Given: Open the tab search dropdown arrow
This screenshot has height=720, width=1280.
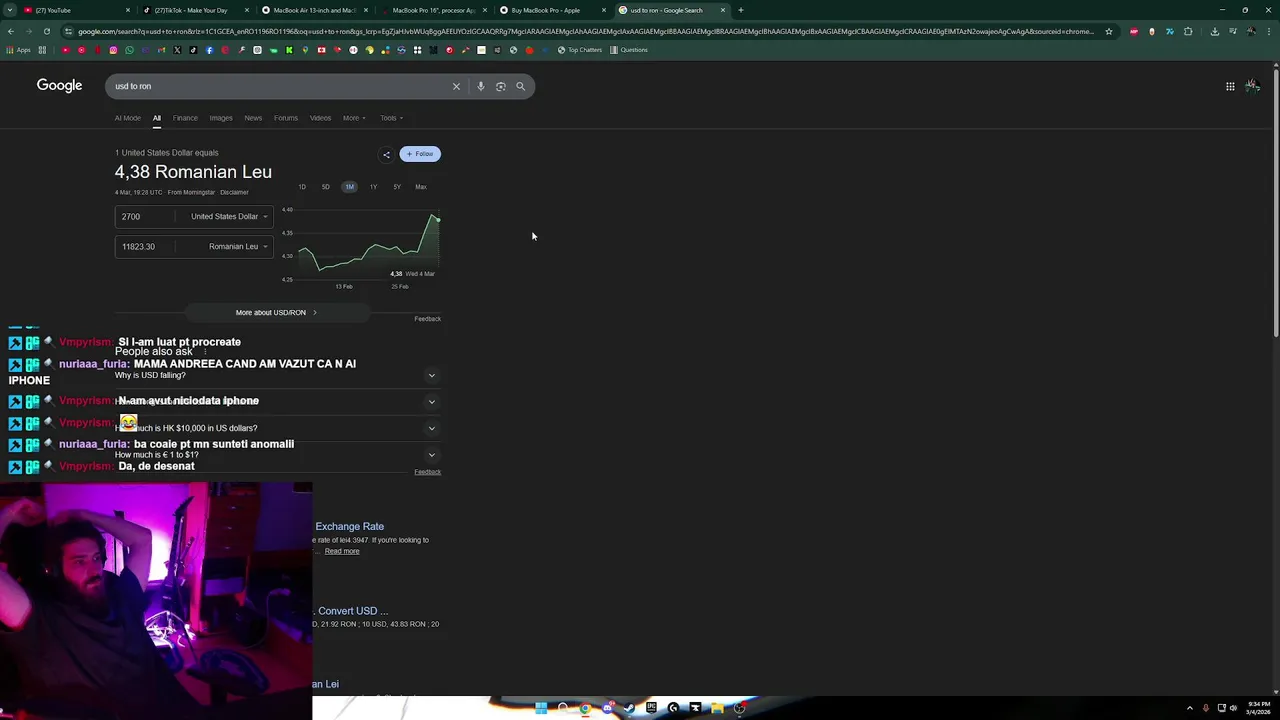Looking at the screenshot, I should pos(11,10).
